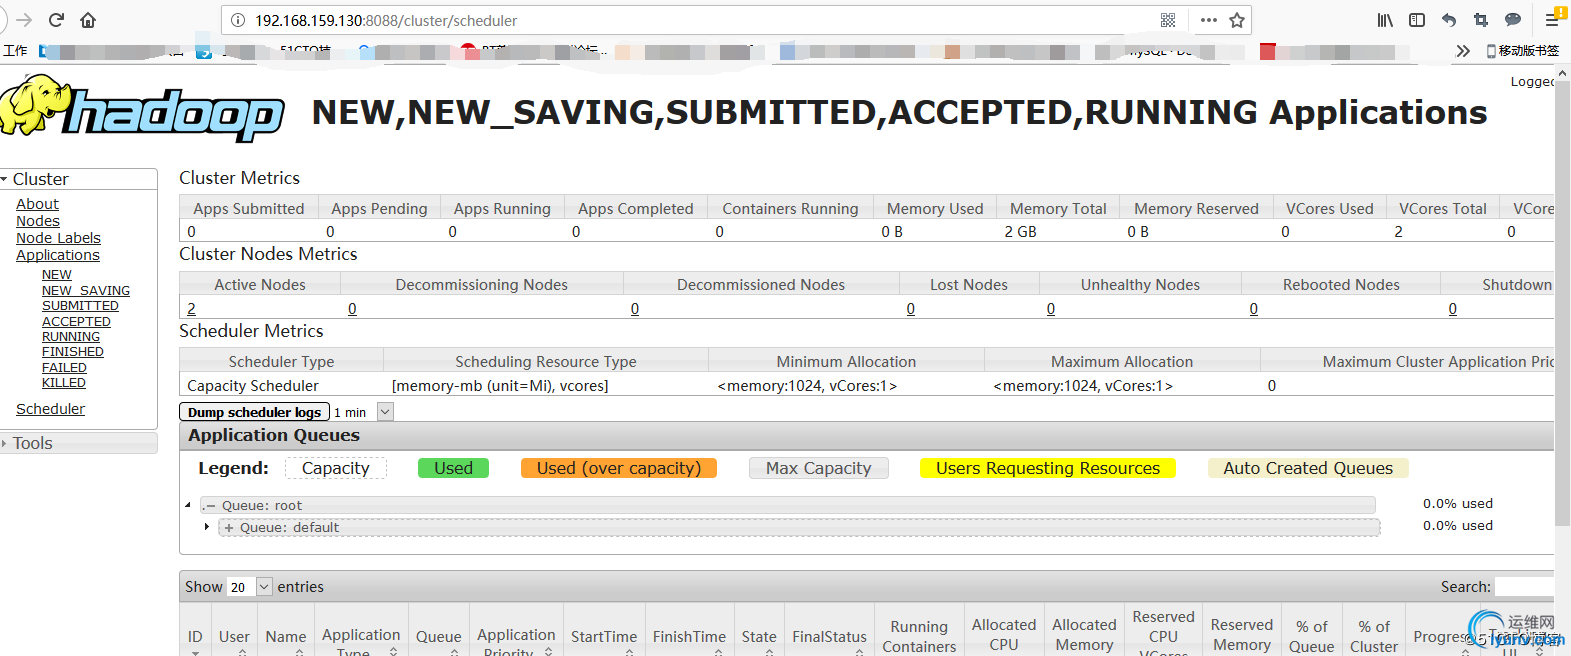Screen dimensions: 1571x656
Task: Open the Scheduler link in sidebar
Action: (x=50, y=409)
